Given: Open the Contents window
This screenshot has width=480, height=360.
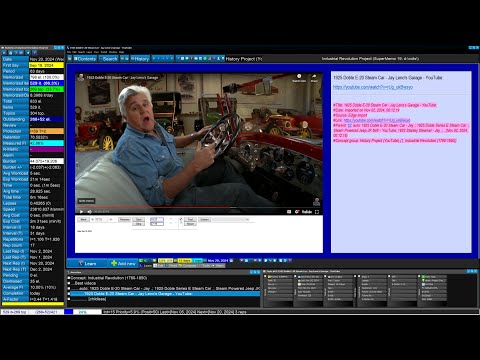Looking at the screenshot, I should coord(85,59).
